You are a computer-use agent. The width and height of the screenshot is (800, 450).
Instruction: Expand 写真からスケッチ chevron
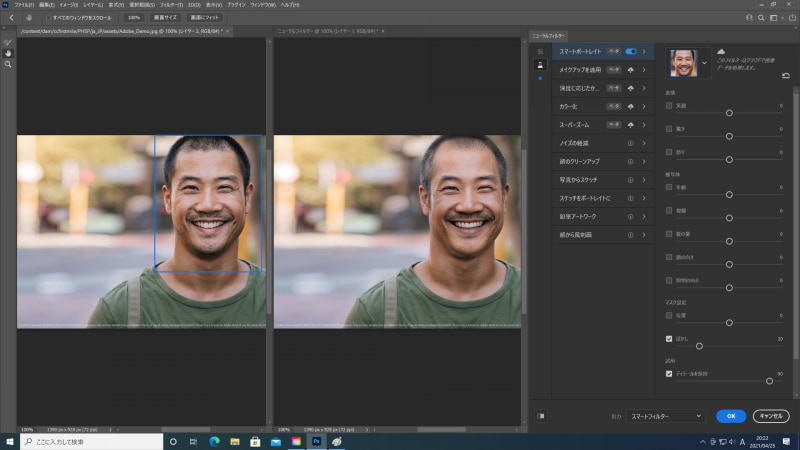644,180
